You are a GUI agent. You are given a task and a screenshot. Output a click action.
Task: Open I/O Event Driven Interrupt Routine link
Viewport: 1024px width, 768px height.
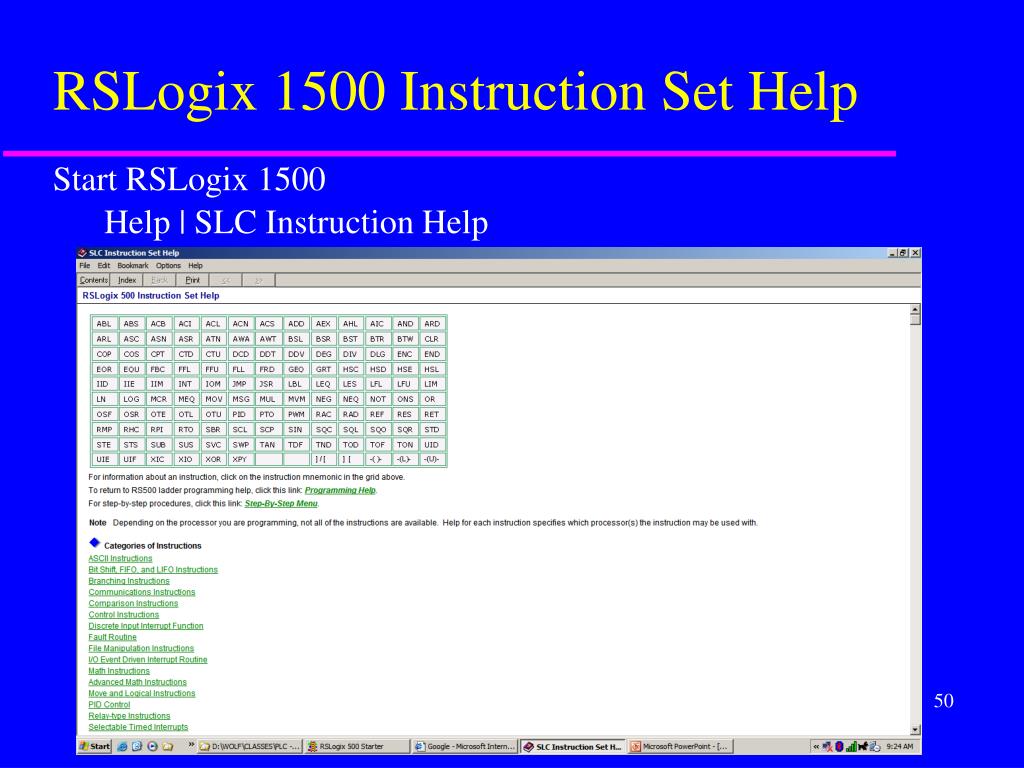tap(148, 660)
